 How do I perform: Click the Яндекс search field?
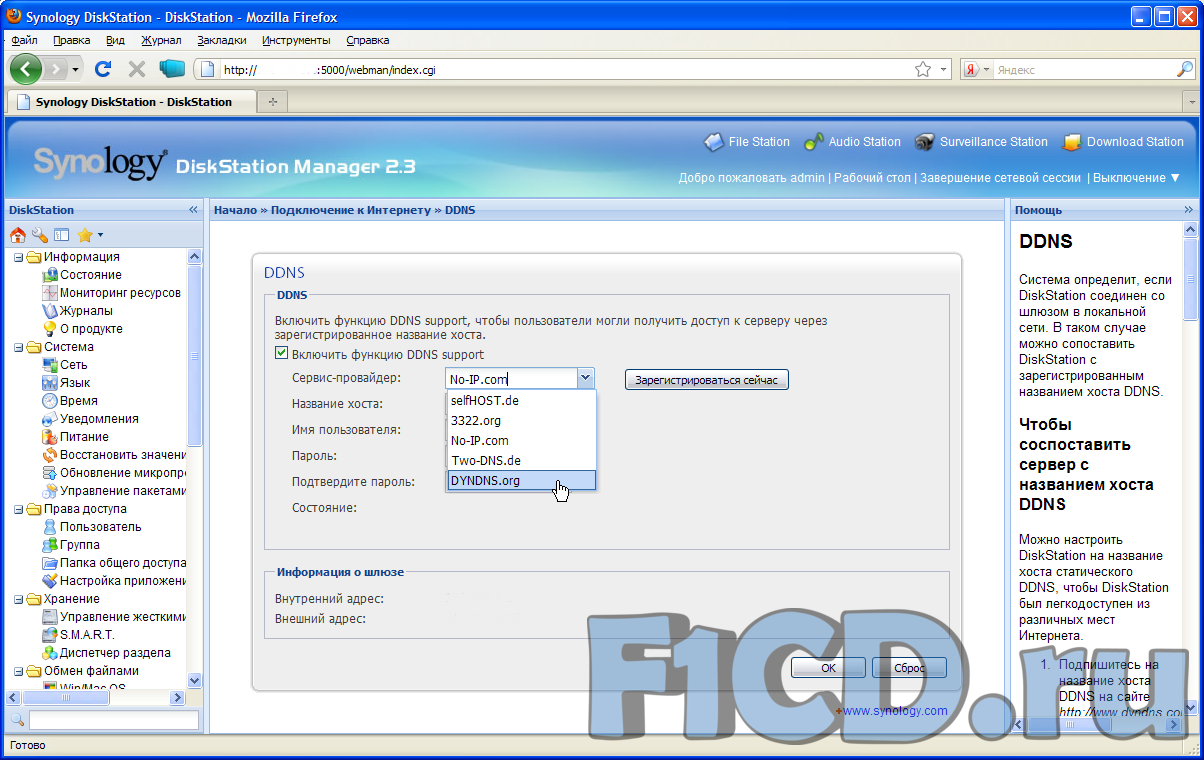point(1084,70)
